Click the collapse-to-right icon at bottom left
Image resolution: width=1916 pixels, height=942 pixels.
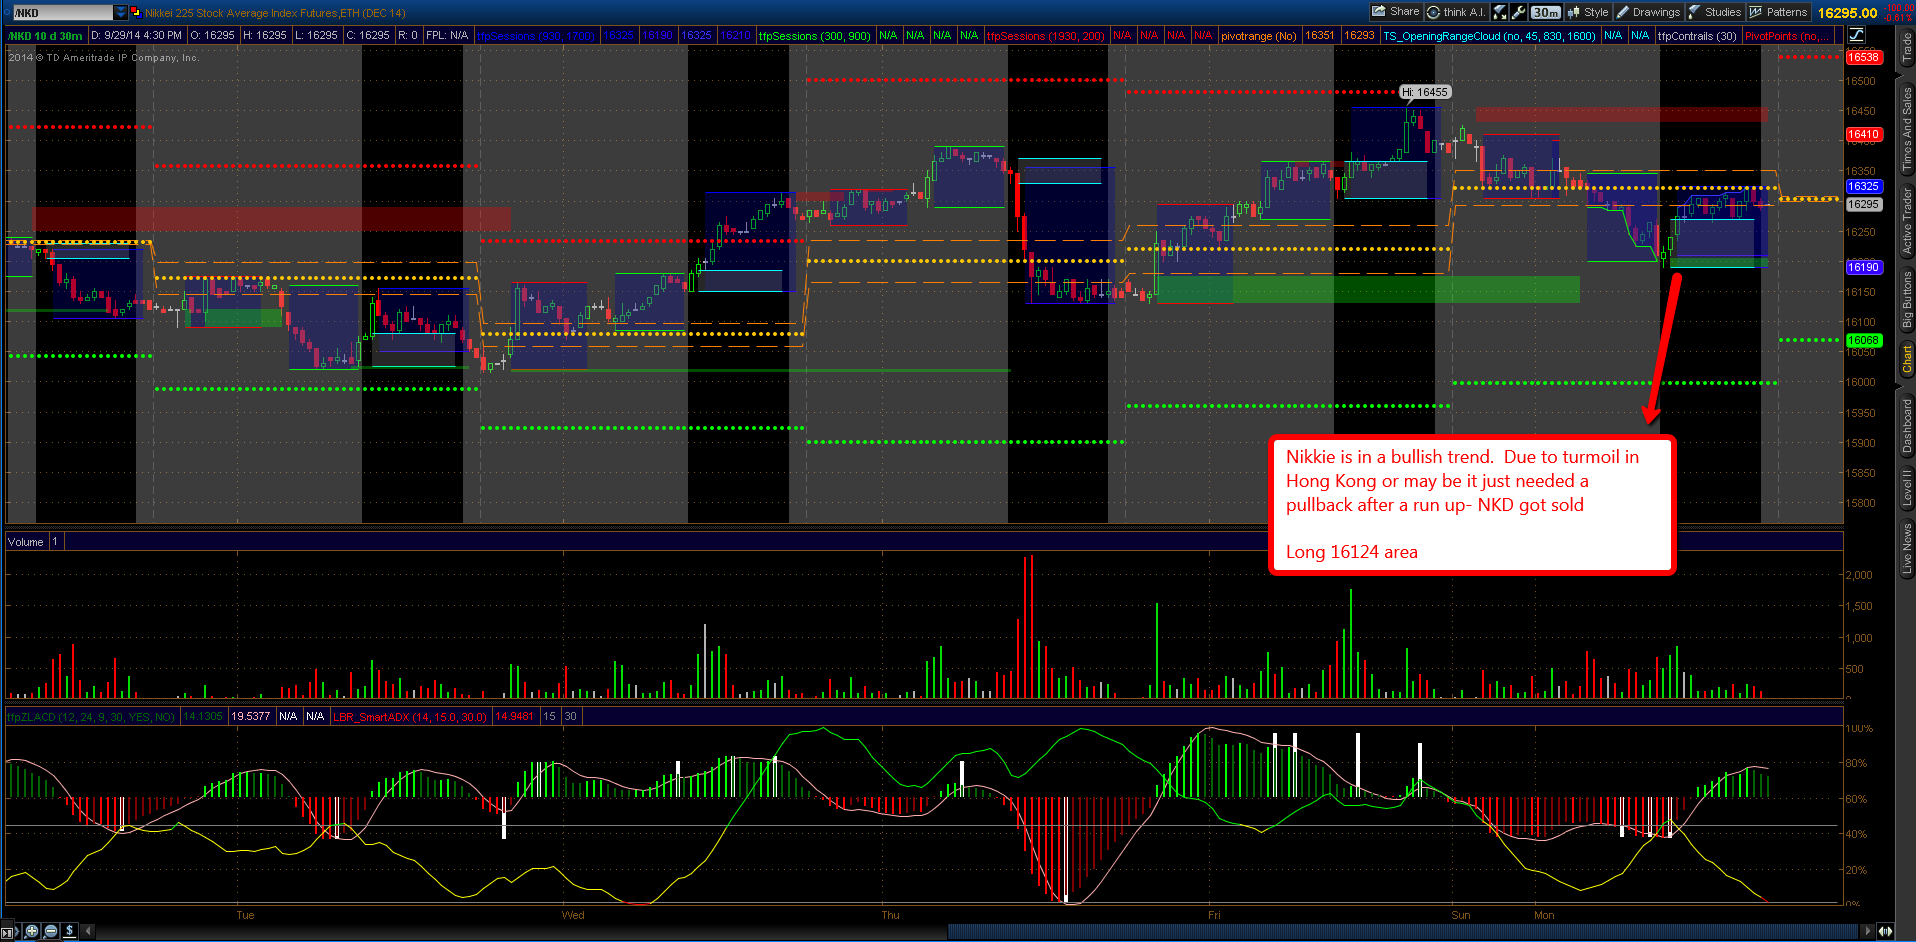coord(9,932)
